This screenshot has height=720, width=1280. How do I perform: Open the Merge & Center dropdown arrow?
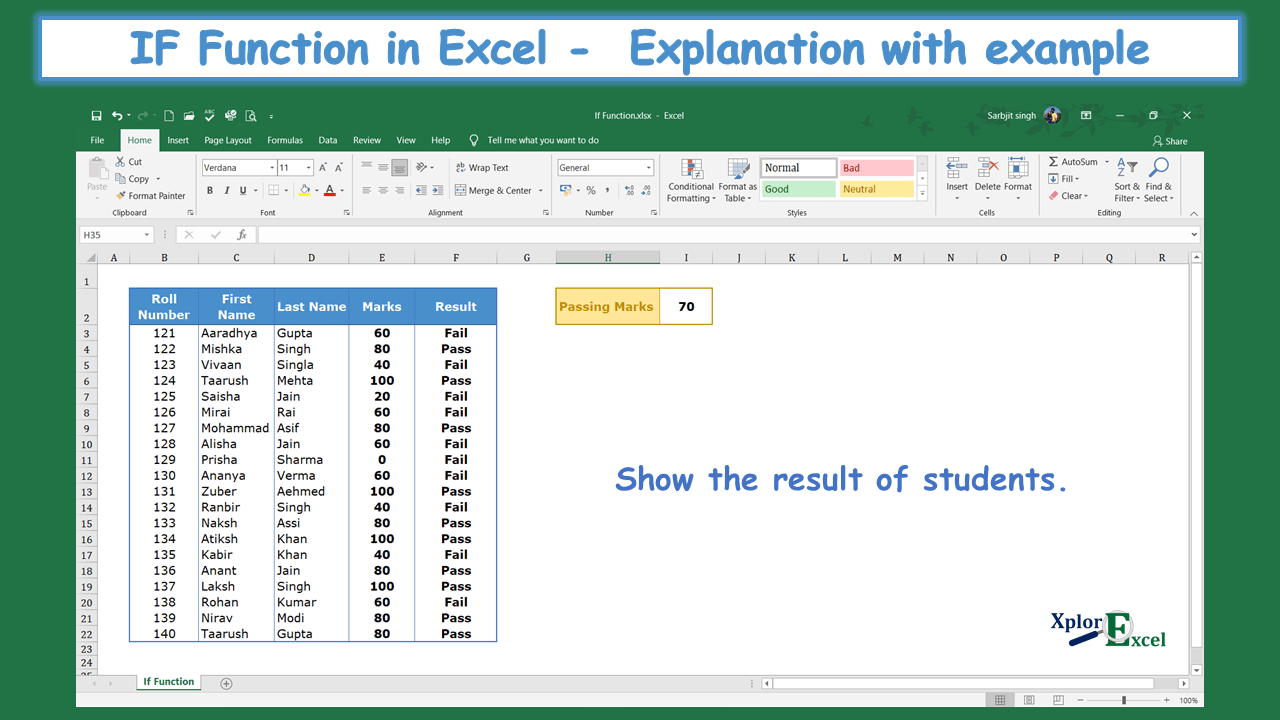pos(541,190)
